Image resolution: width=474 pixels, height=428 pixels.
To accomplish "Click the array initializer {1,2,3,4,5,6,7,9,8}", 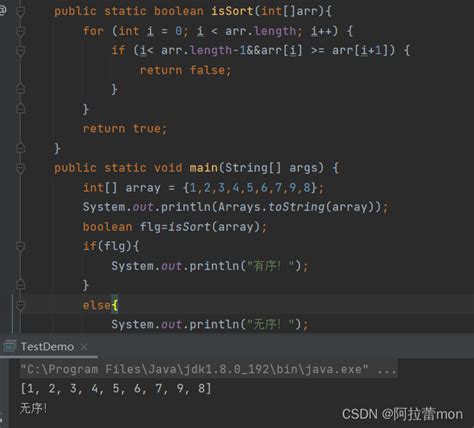I will [250, 188].
